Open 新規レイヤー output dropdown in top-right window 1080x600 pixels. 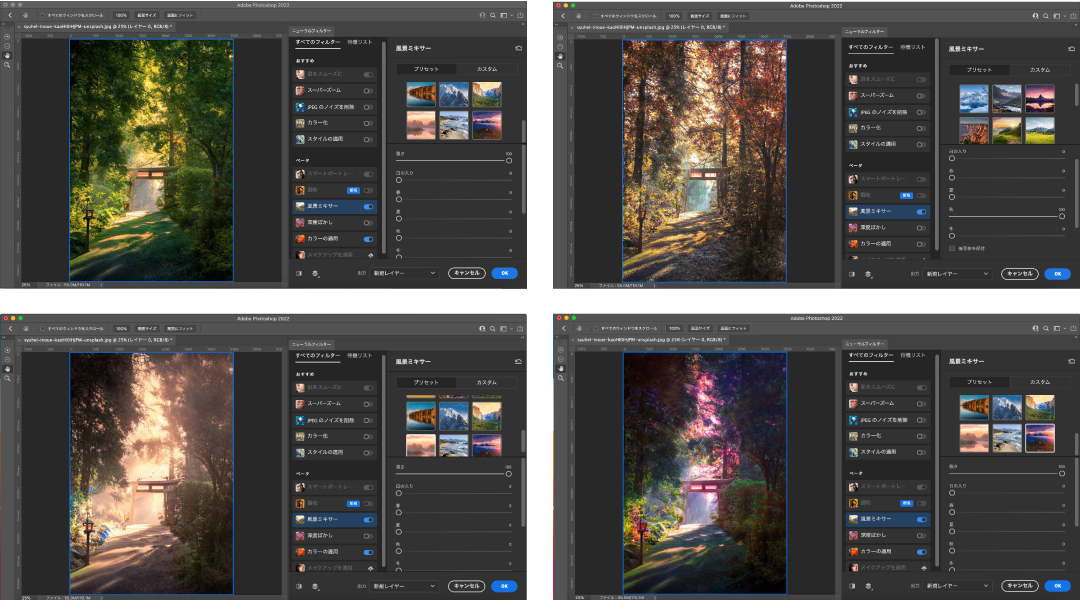click(x=957, y=274)
